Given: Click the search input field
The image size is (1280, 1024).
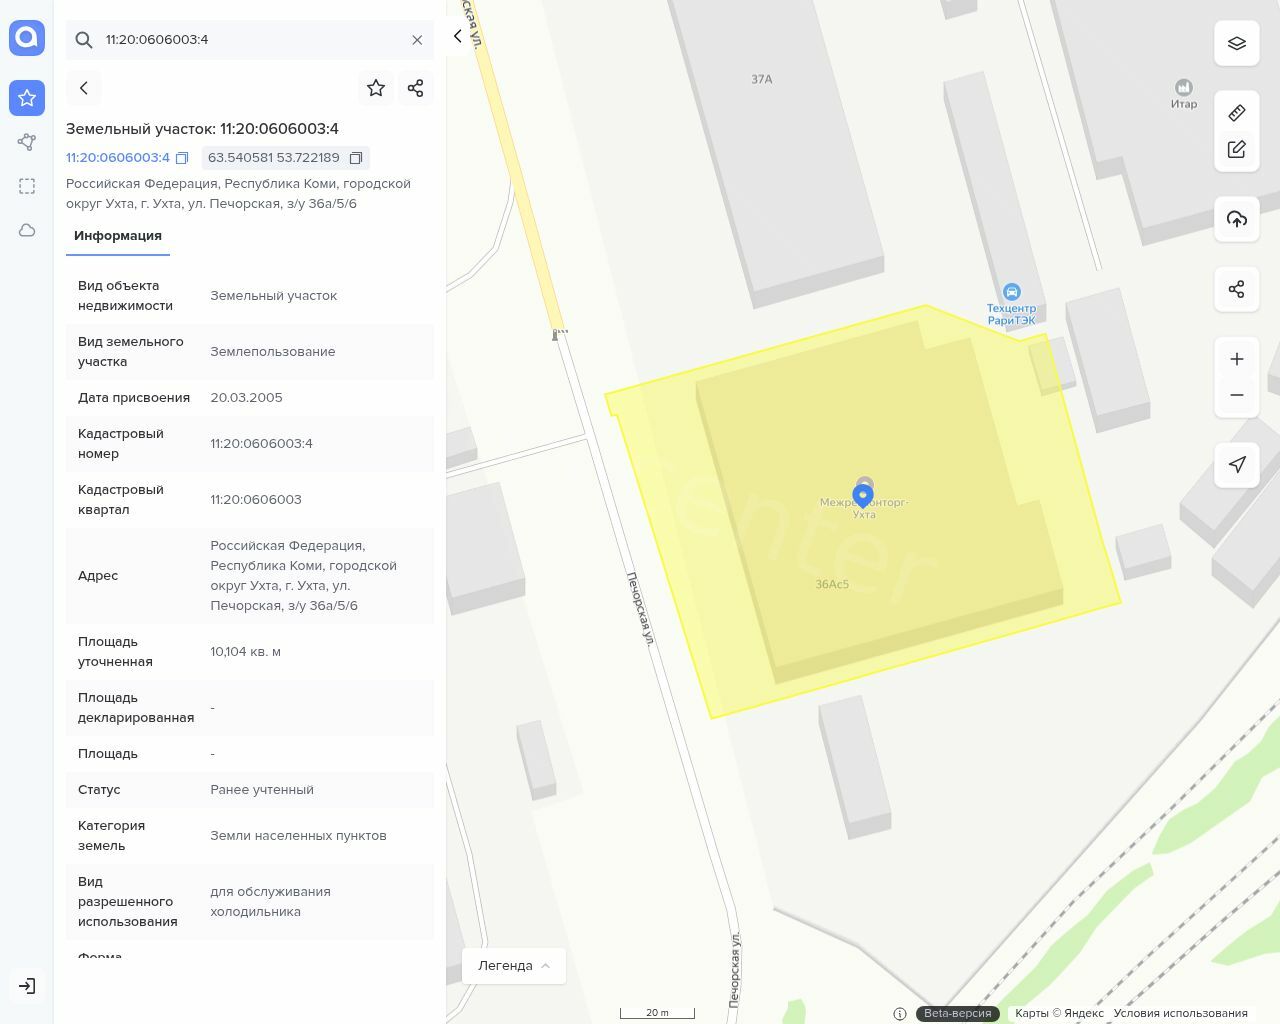Looking at the screenshot, I should tap(250, 40).
